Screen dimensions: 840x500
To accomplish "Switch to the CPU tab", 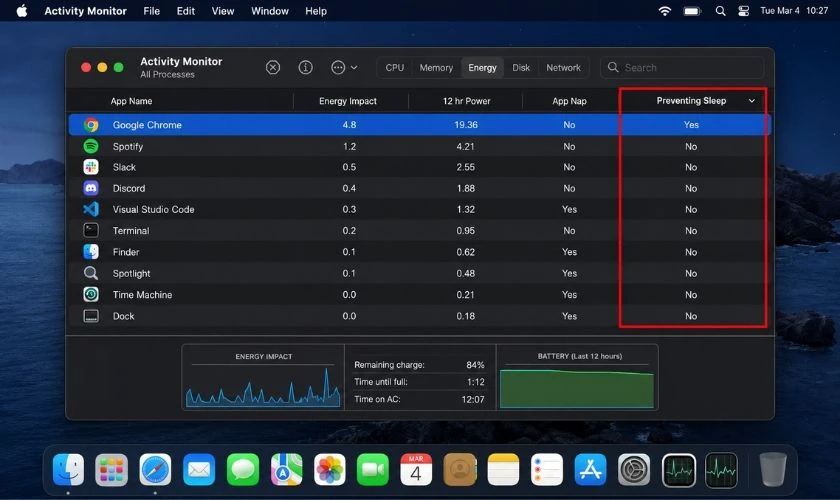I will point(395,68).
